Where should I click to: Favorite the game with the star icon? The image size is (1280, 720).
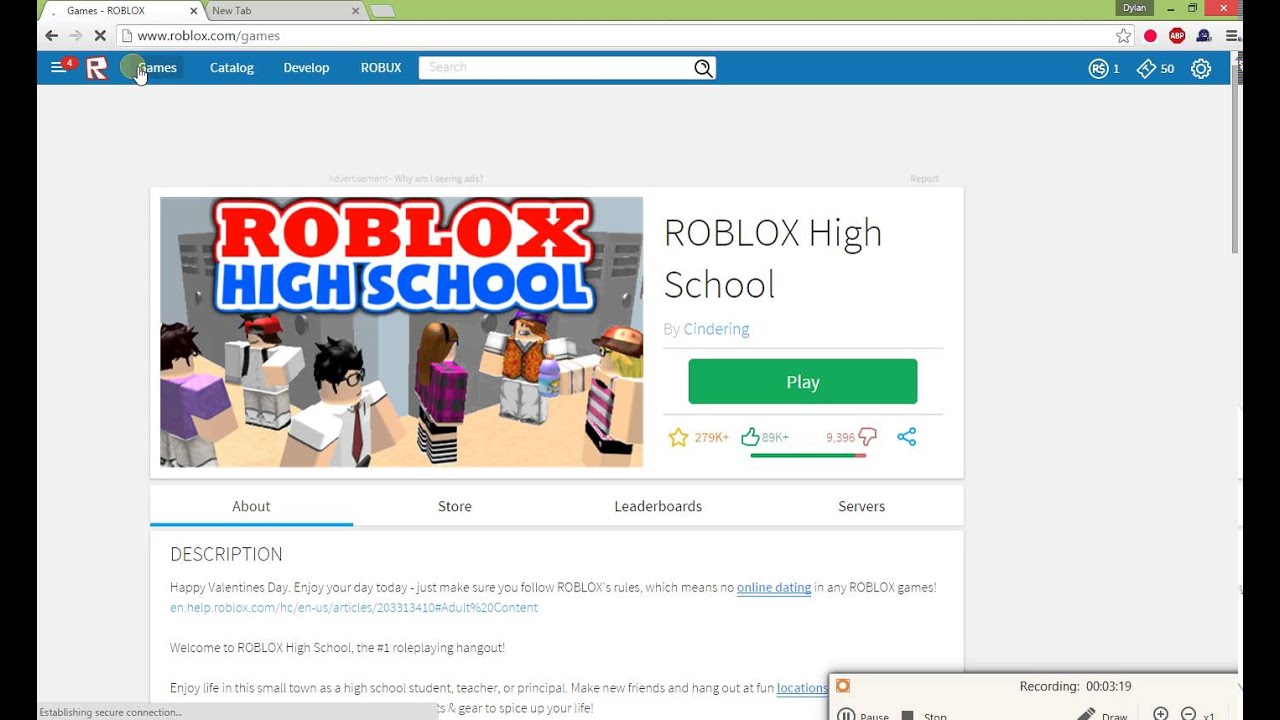pos(678,437)
